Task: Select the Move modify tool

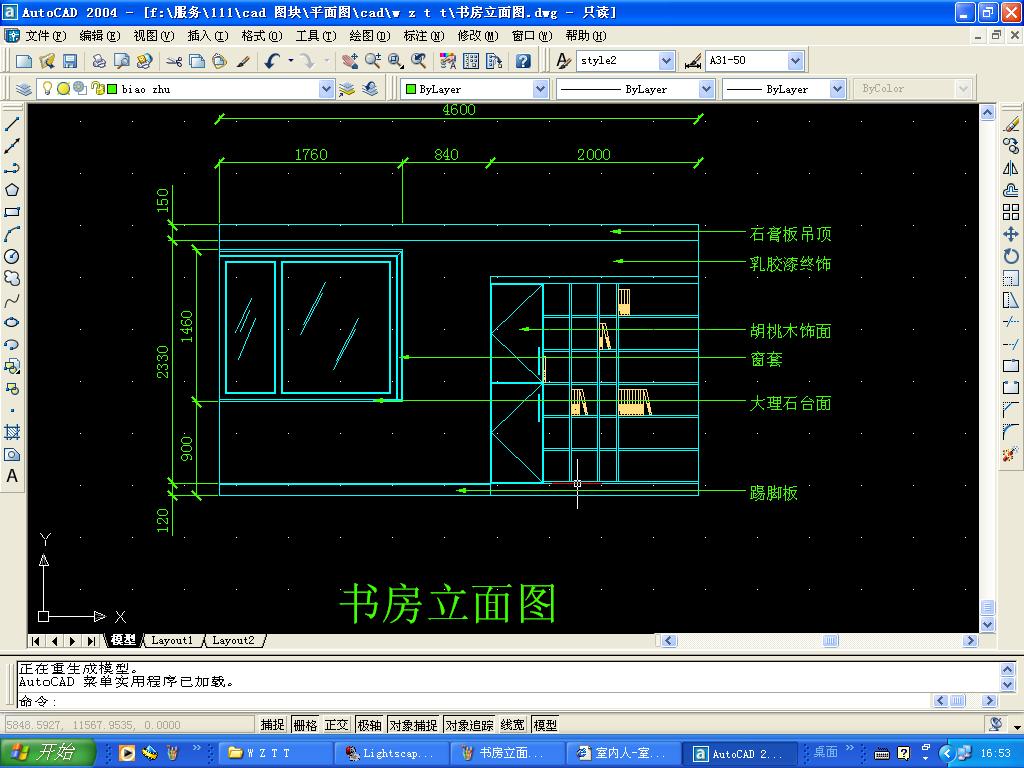Action: tap(1011, 234)
